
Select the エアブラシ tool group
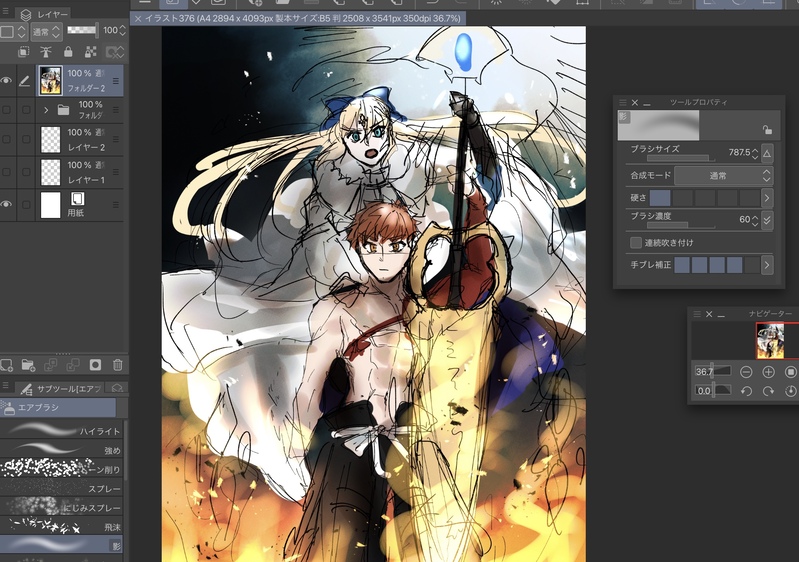58,408
